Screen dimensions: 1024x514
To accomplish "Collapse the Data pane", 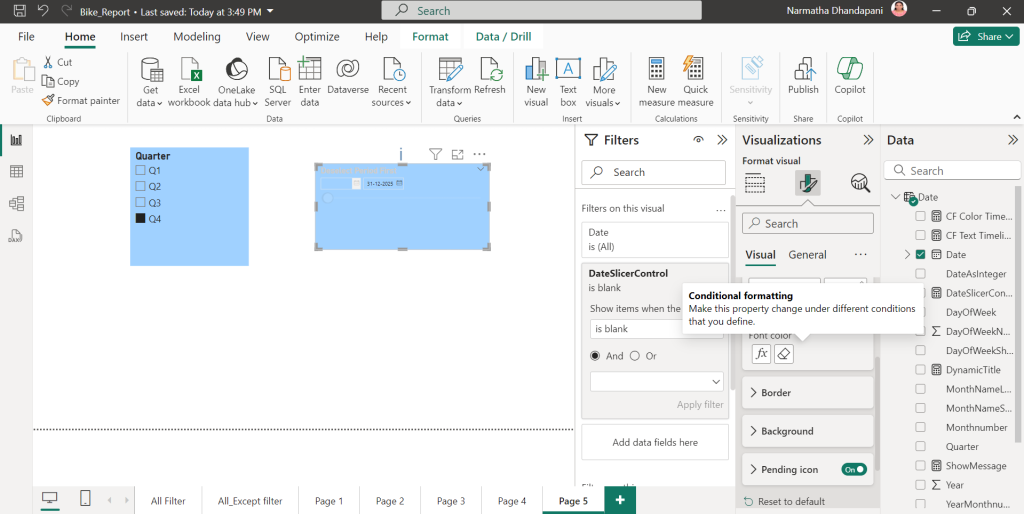I will [x=1012, y=140].
